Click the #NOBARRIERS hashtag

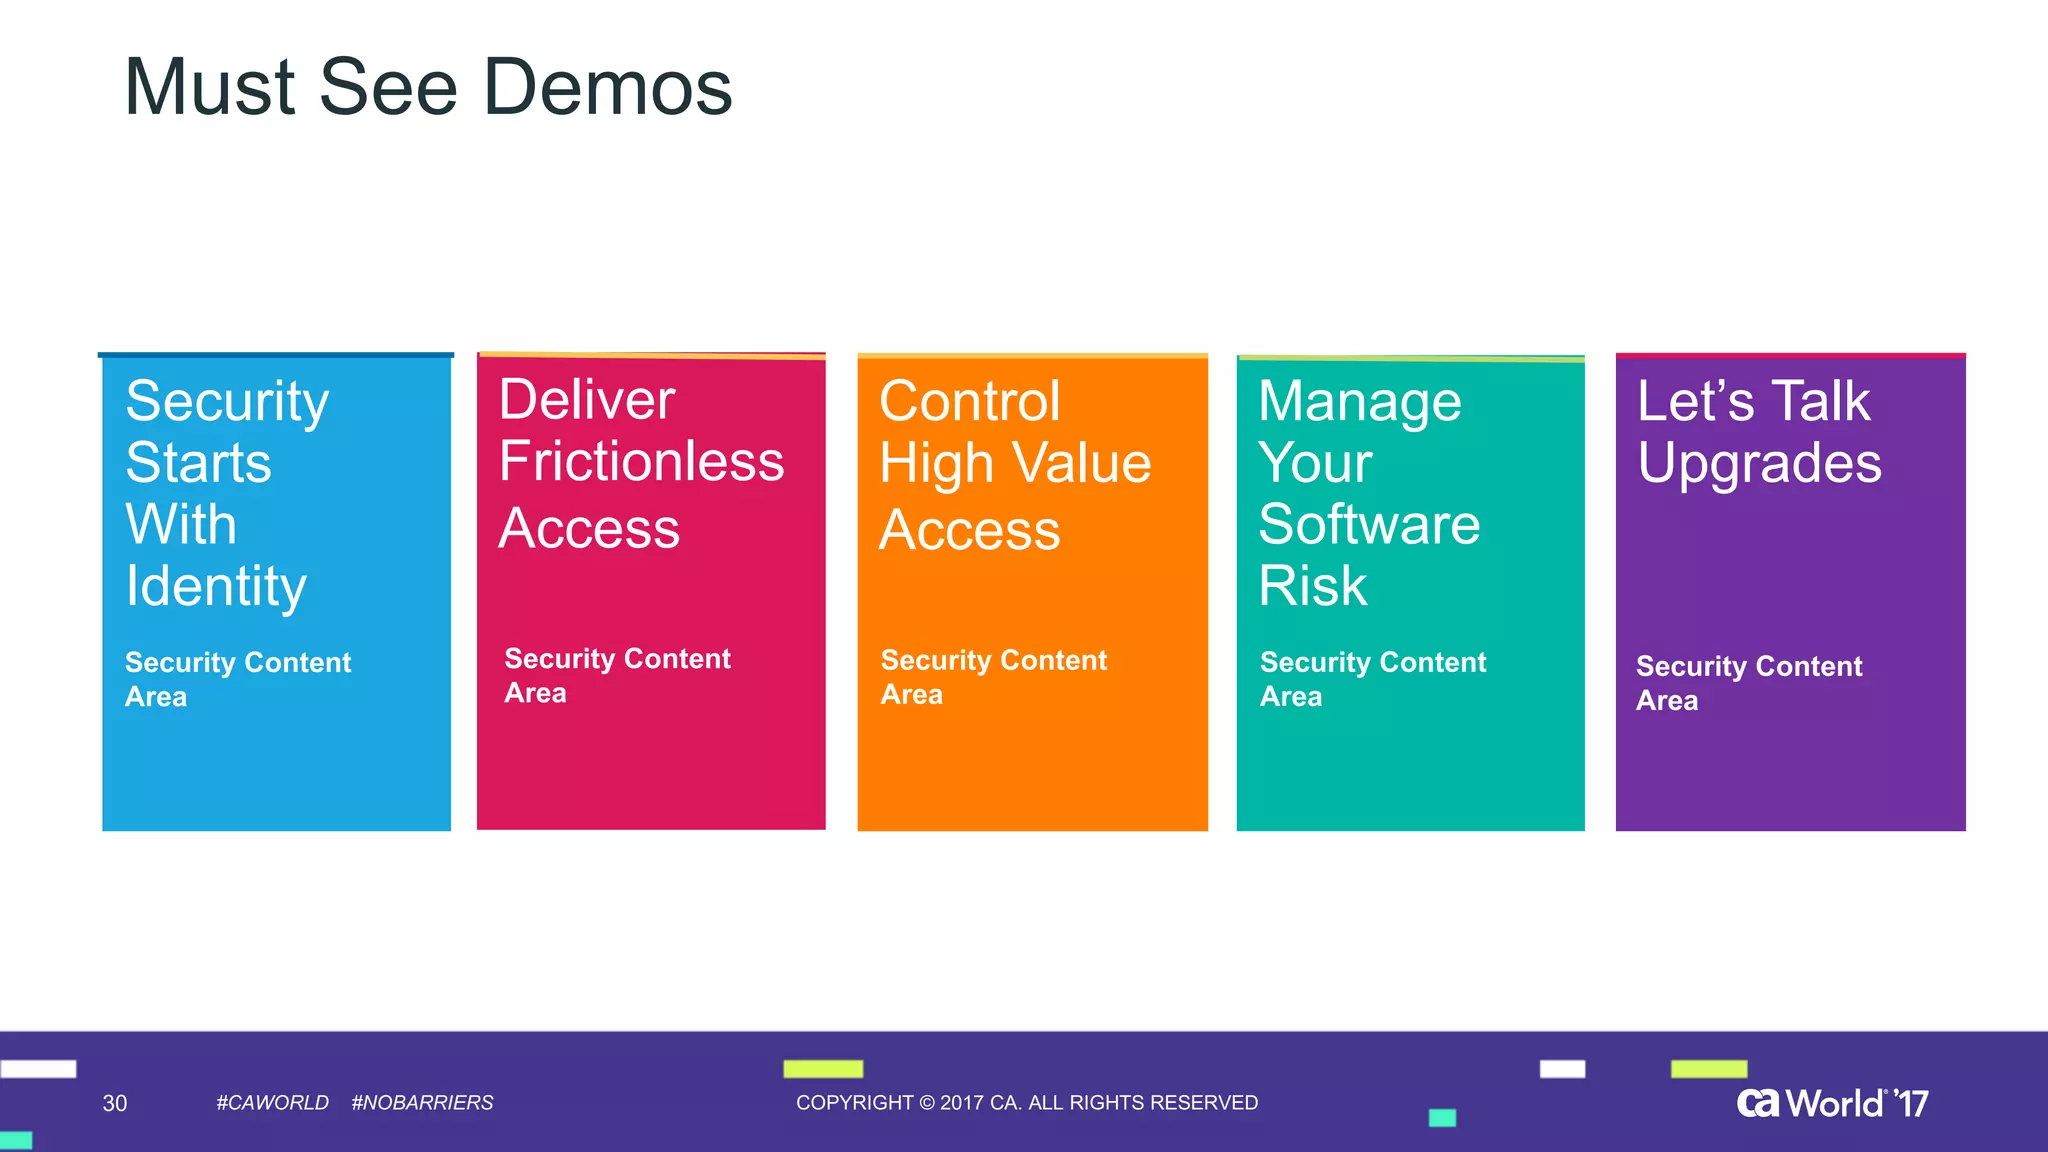pos(422,1102)
